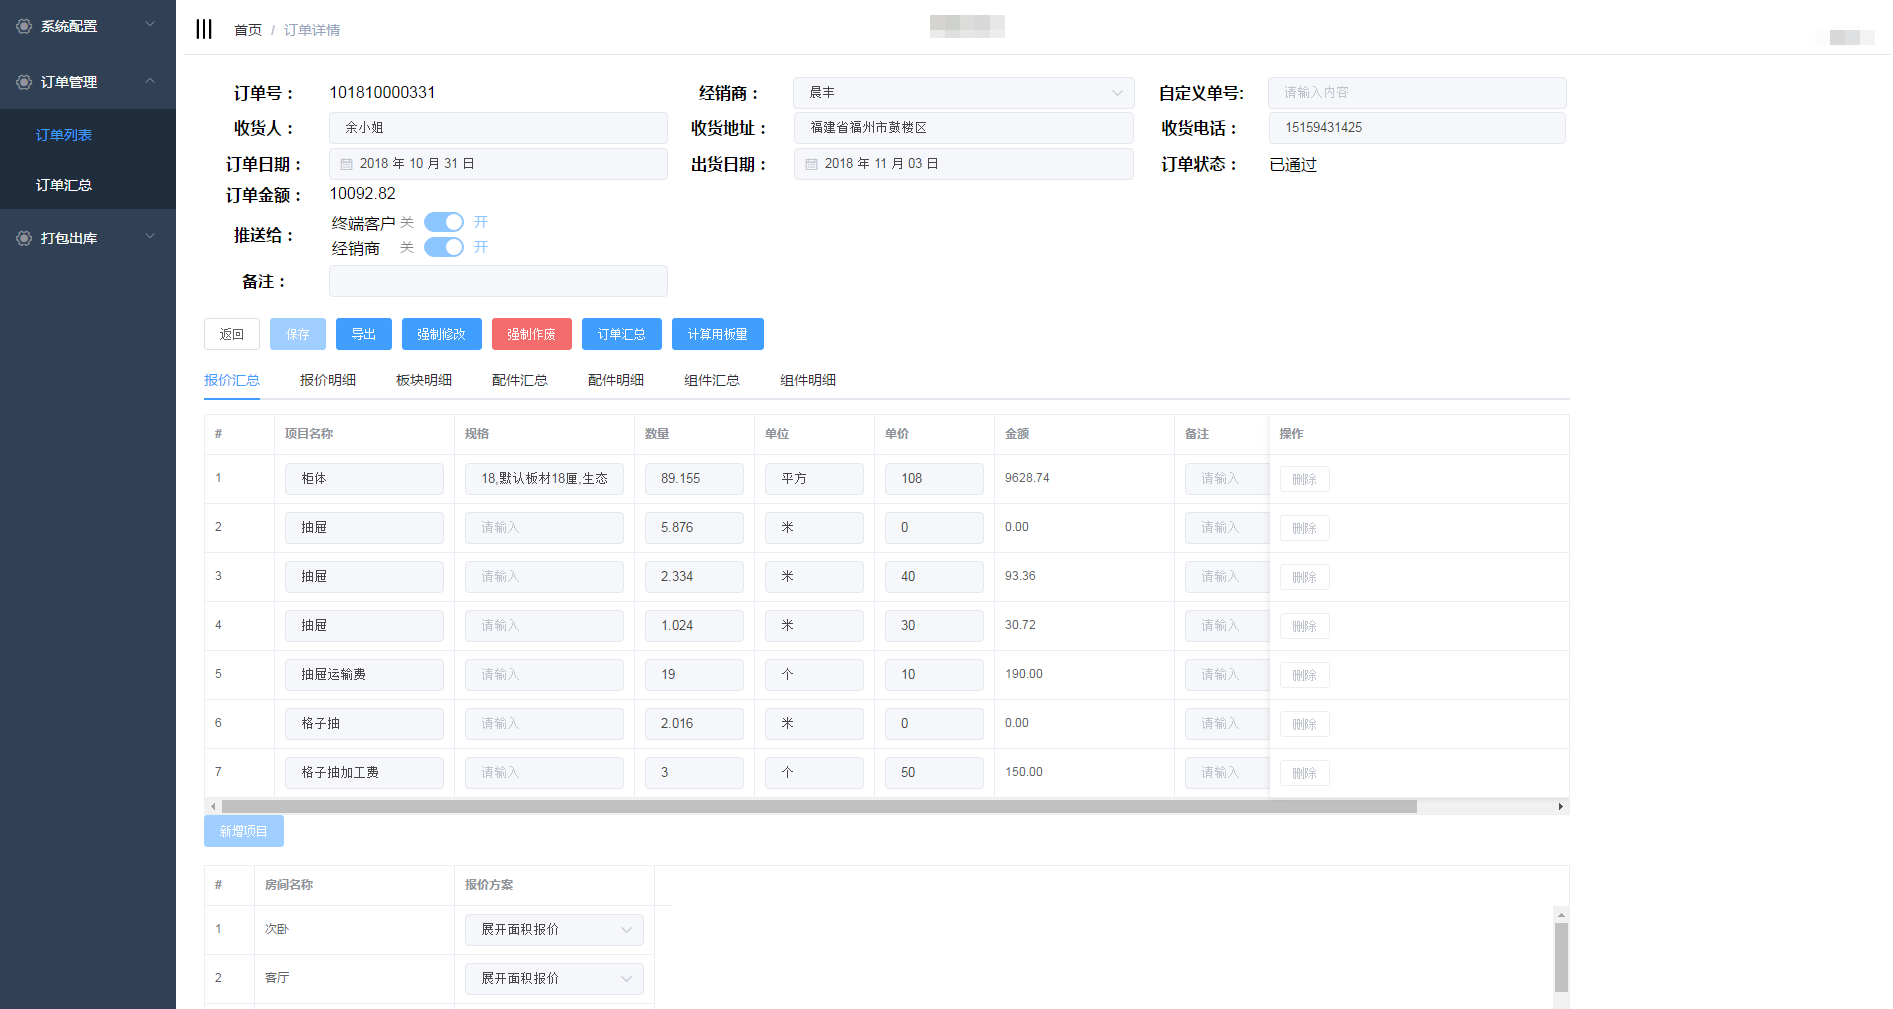
Task: Click the 自定义单号 input field
Action: coord(1416,93)
